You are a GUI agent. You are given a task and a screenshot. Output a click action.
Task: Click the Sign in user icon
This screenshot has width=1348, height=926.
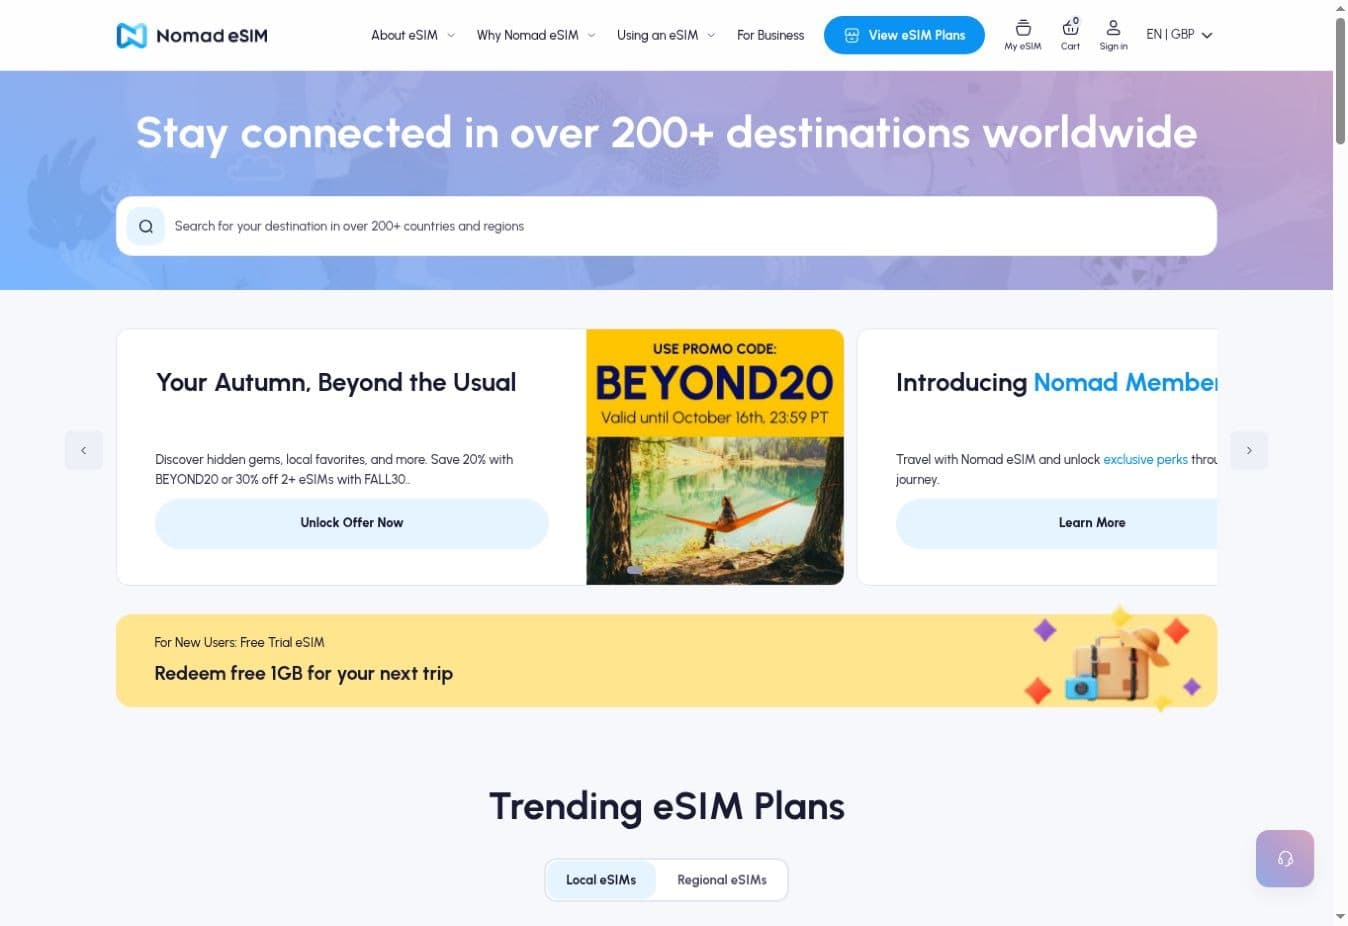click(1113, 34)
